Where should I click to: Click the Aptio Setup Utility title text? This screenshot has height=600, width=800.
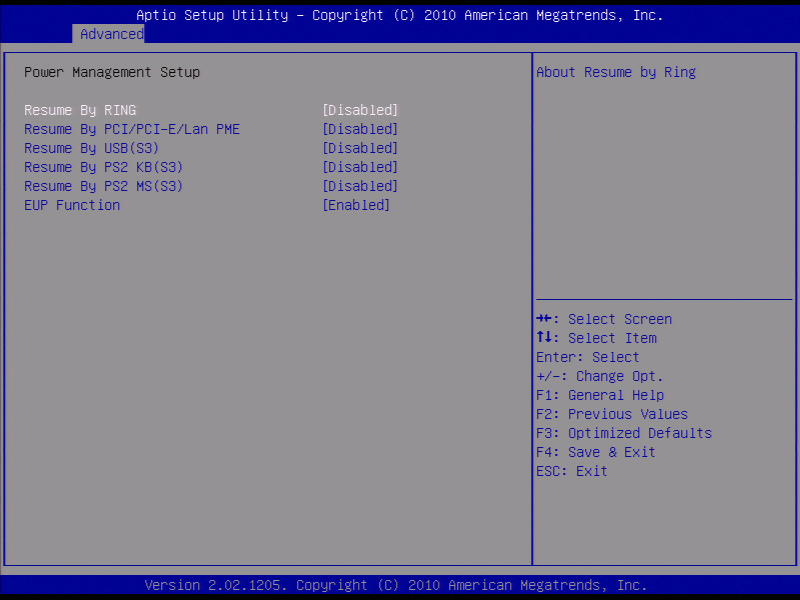pyautogui.click(x=399, y=15)
